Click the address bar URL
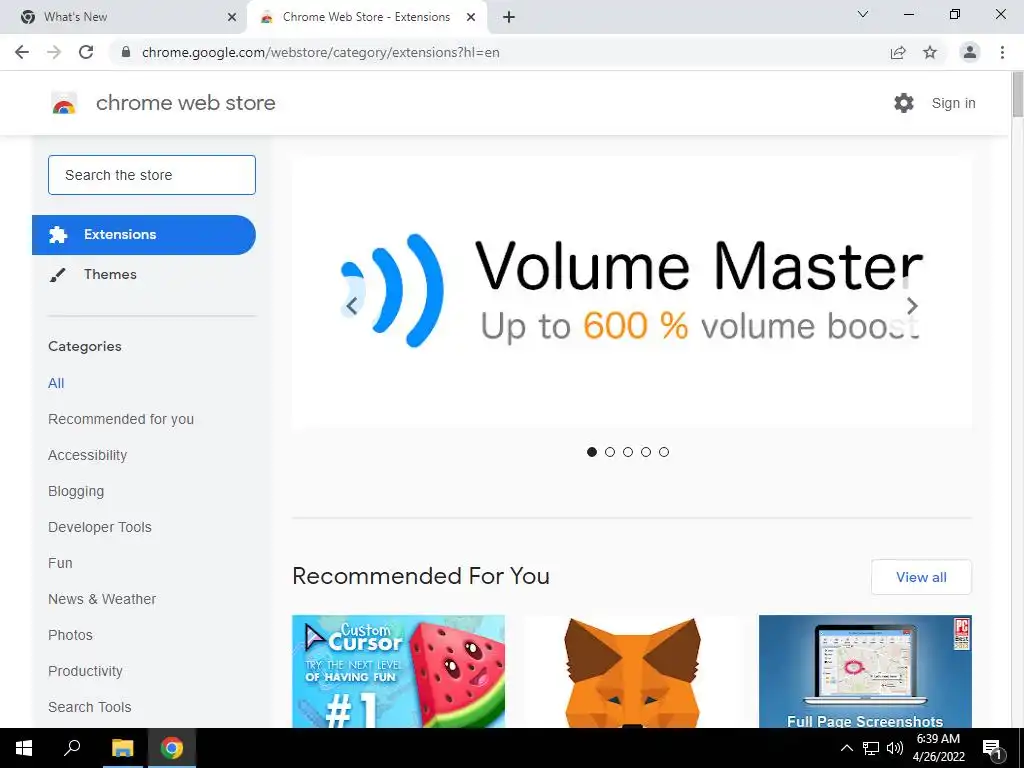 [x=321, y=52]
